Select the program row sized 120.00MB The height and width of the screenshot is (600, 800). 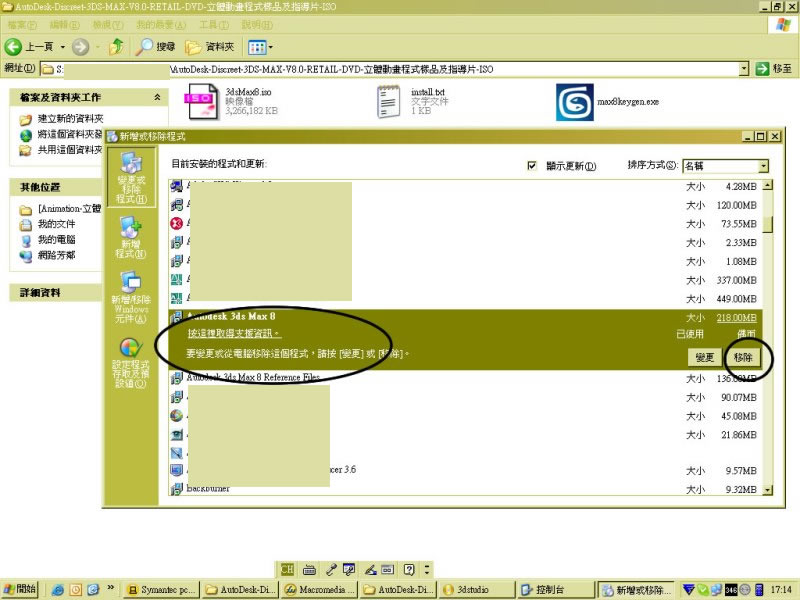pyautogui.click(x=465, y=205)
